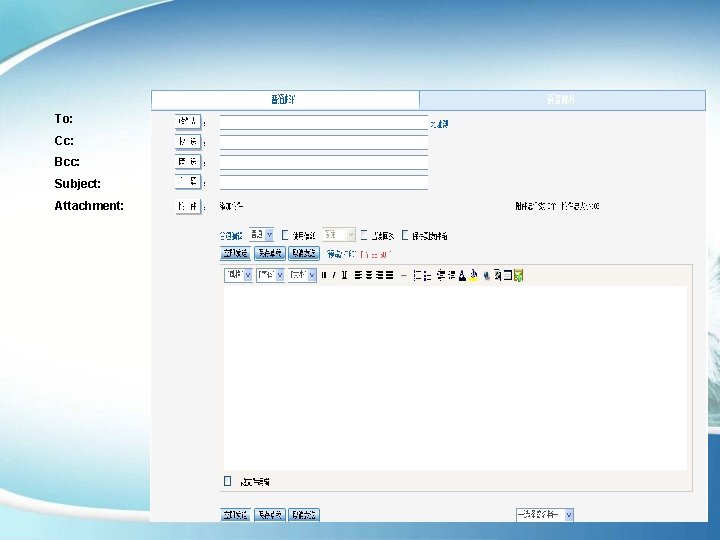This screenshot has width=720, height=540.
Task: Click the green icon ending the editor toolbar
Action: point(518,276)
